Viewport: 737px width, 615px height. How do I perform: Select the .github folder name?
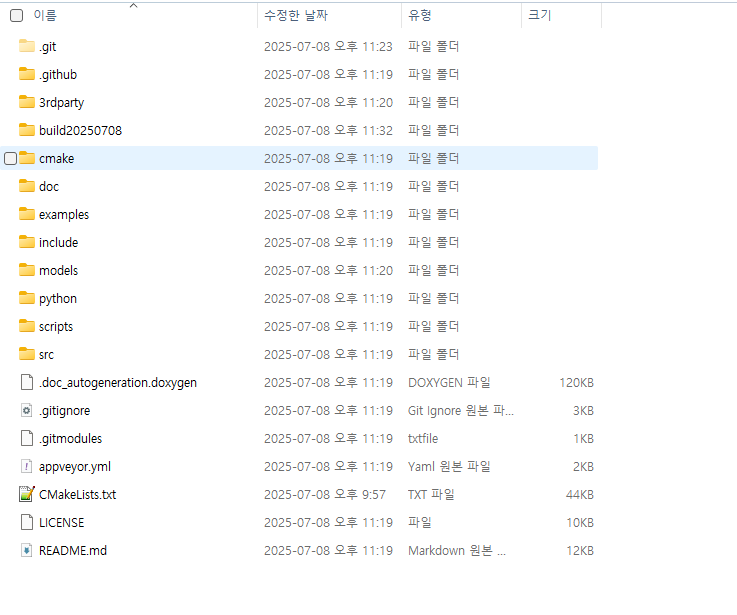pos(58,75)
